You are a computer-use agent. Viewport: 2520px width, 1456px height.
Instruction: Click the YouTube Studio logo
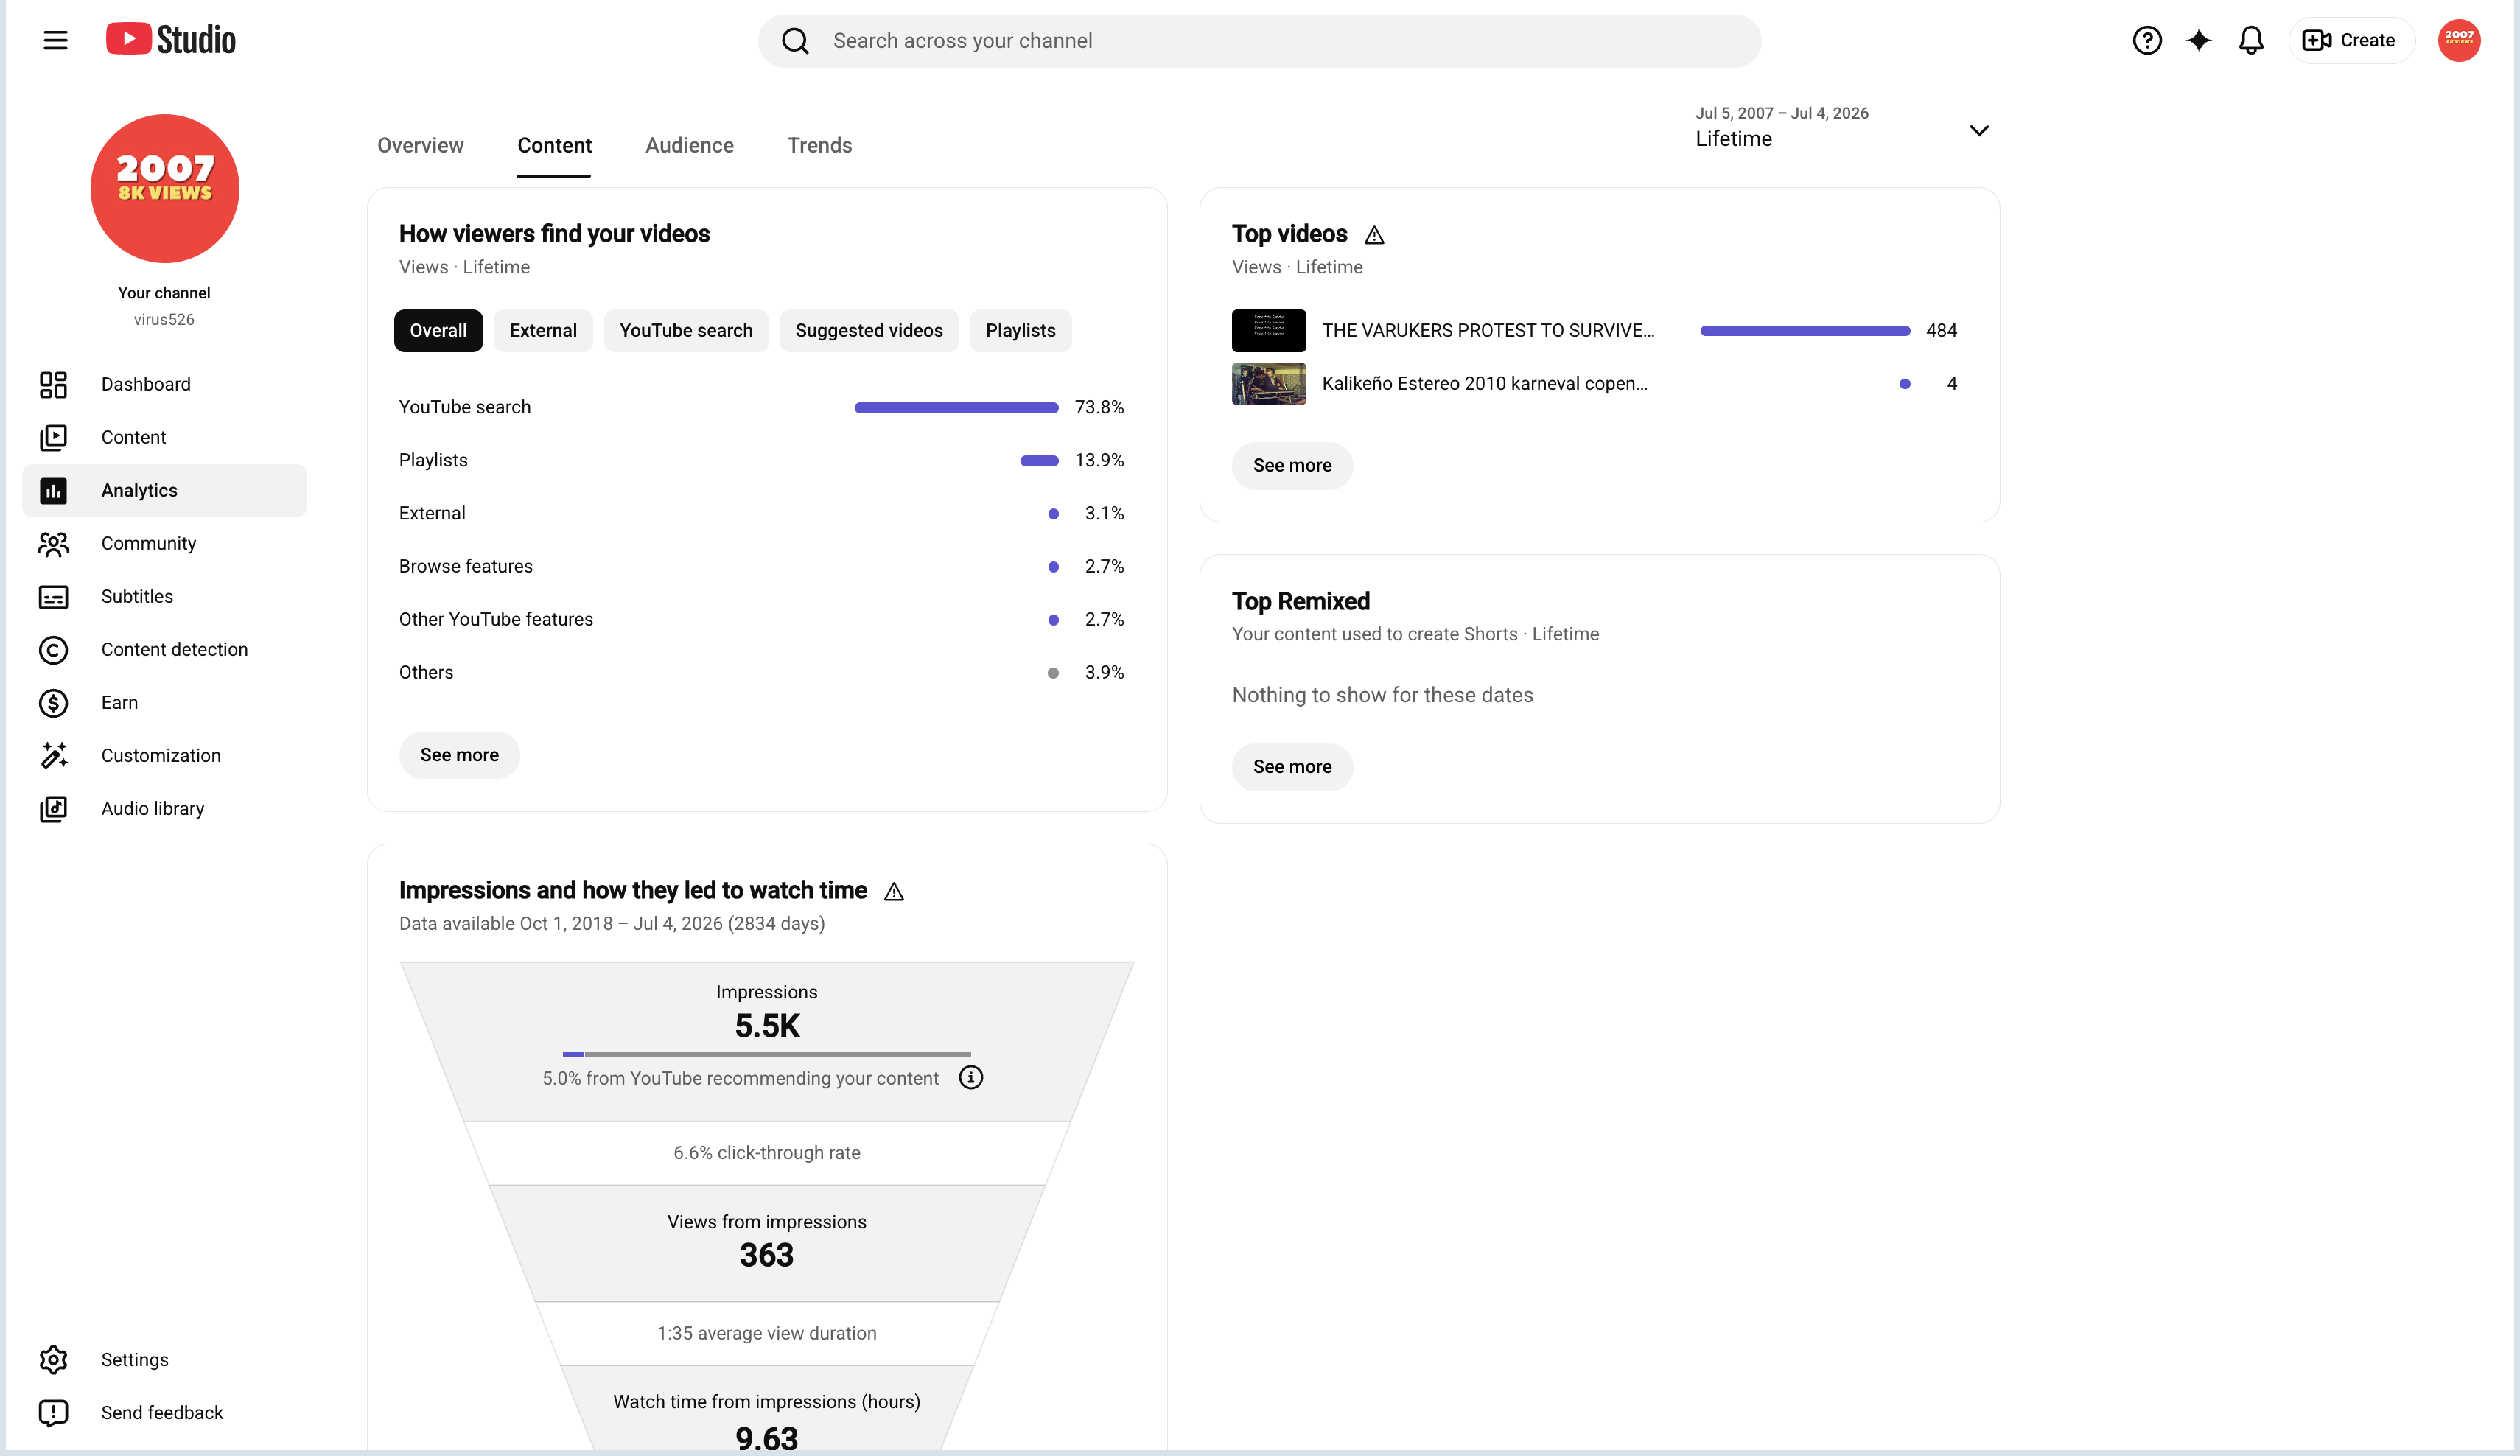coord(171,40)
